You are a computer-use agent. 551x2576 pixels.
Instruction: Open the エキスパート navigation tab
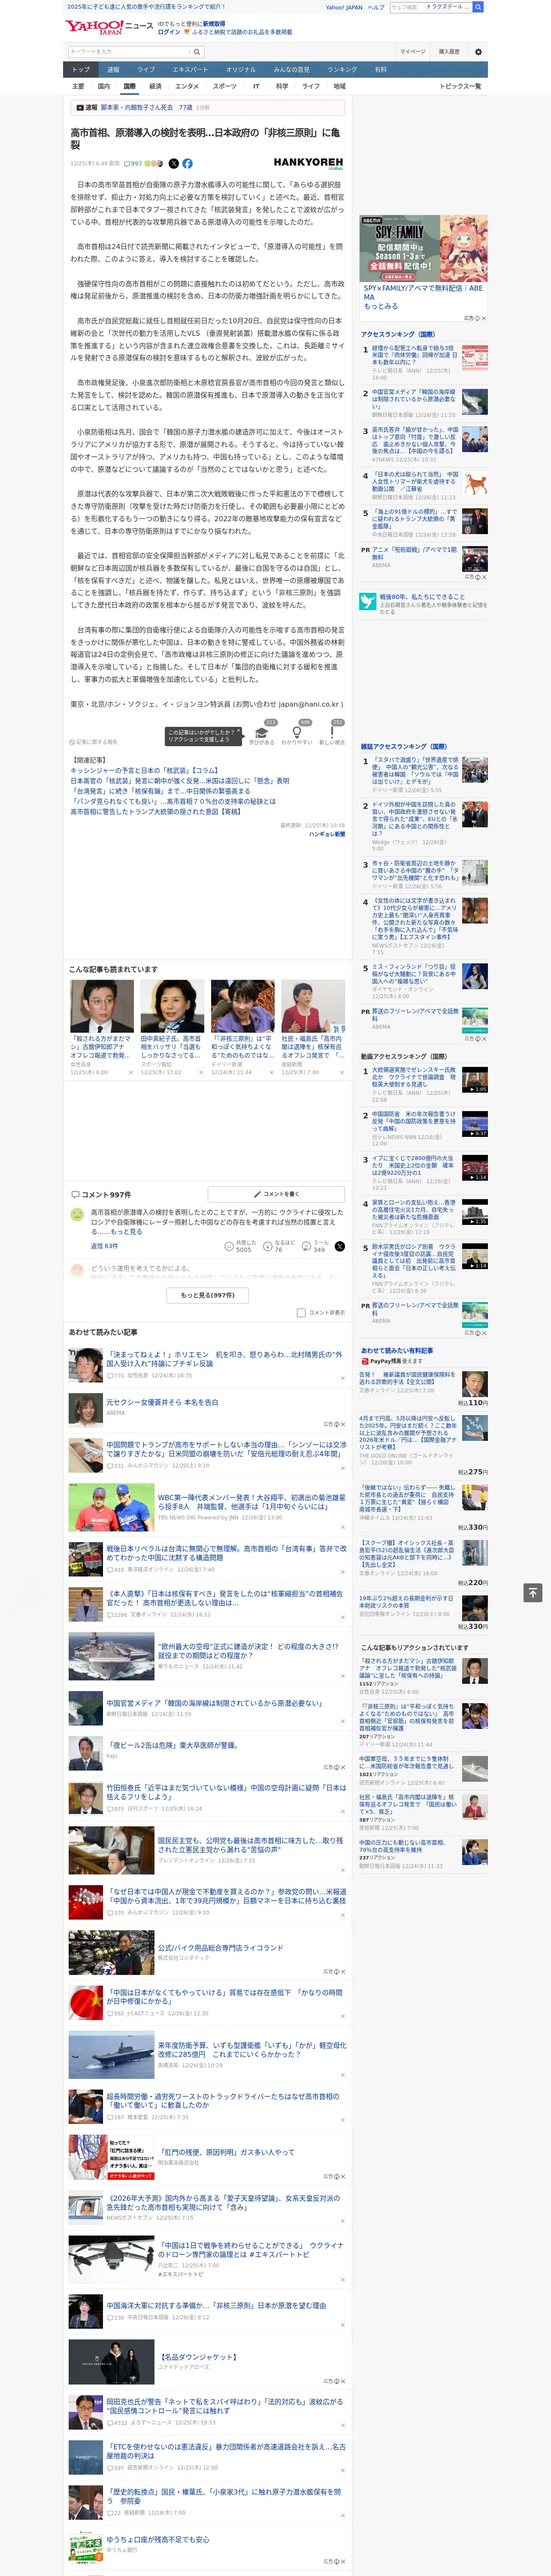coord(190,69)
